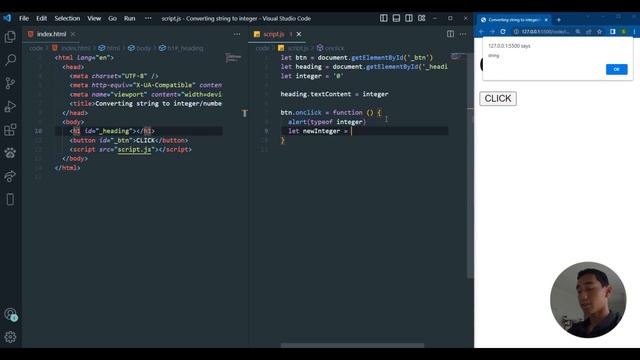Open the Customize Layout icon
Viewport: 640px width, 360px height.
(422, 18)
